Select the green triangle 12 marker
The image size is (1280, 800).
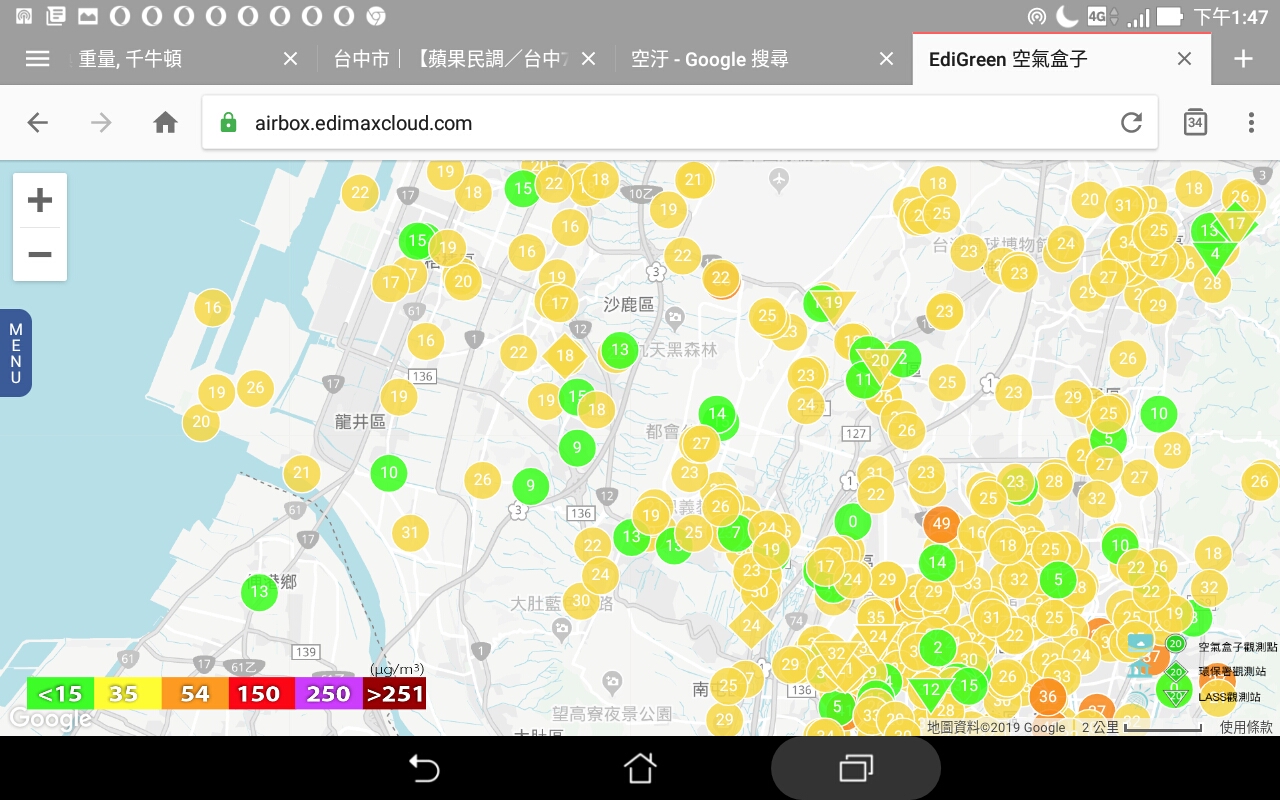[x=931, y=690]
